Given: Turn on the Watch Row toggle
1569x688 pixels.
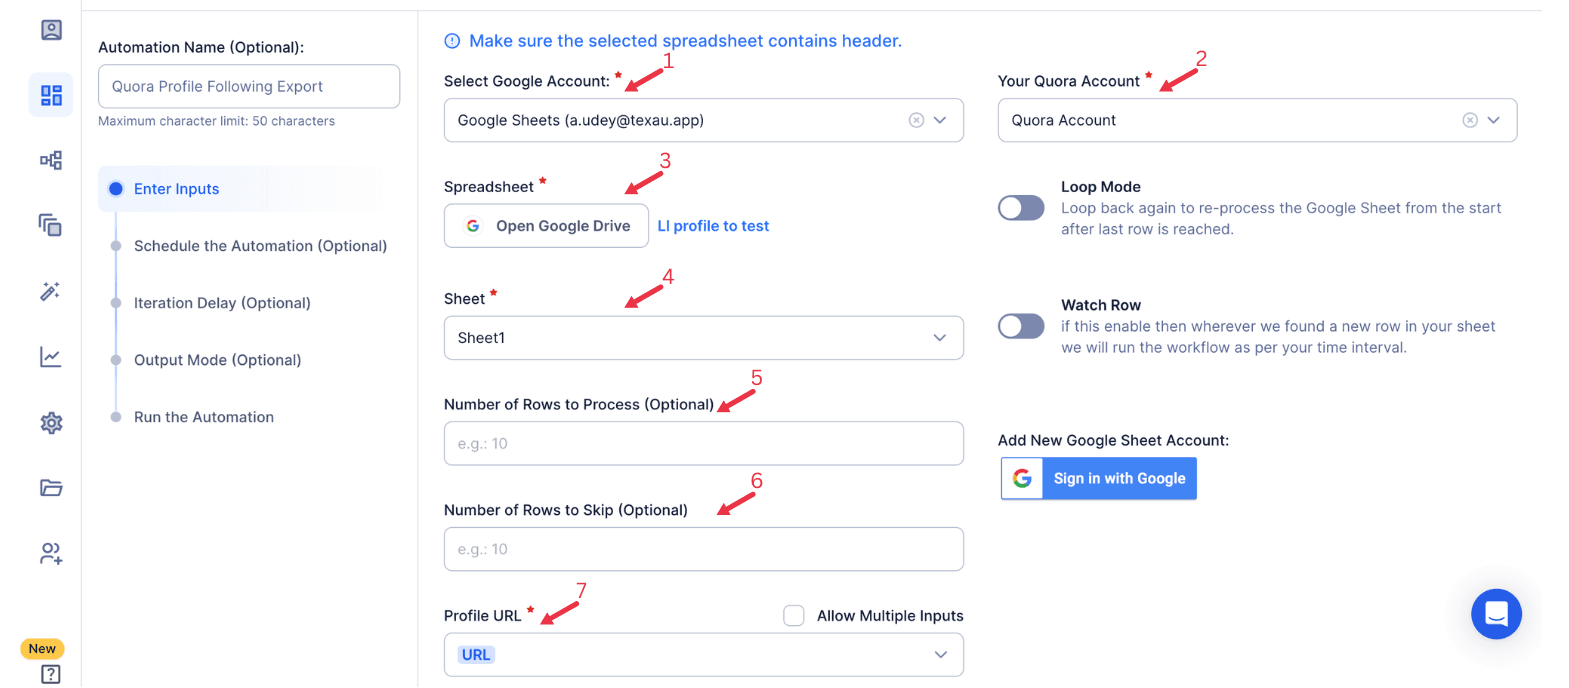Looking at the screenshot, I should pos(1021,326).
